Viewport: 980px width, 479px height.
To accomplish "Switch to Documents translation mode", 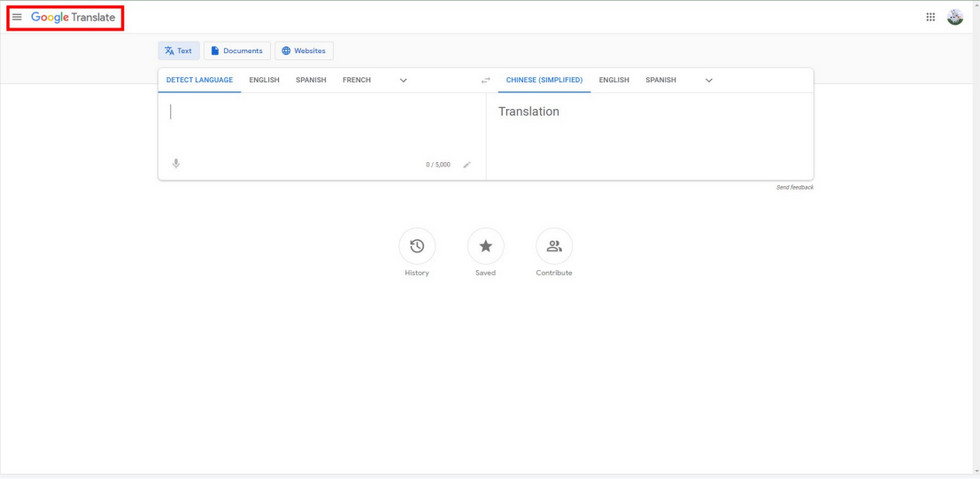I will pos(237,51).
